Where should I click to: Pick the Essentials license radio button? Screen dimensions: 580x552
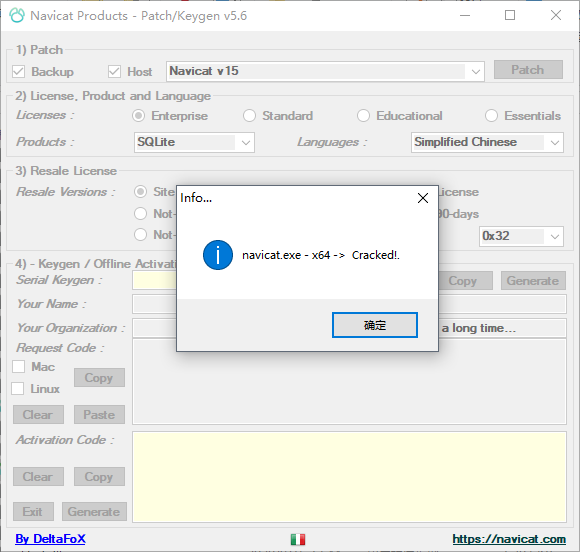click(x=491, y=116)
